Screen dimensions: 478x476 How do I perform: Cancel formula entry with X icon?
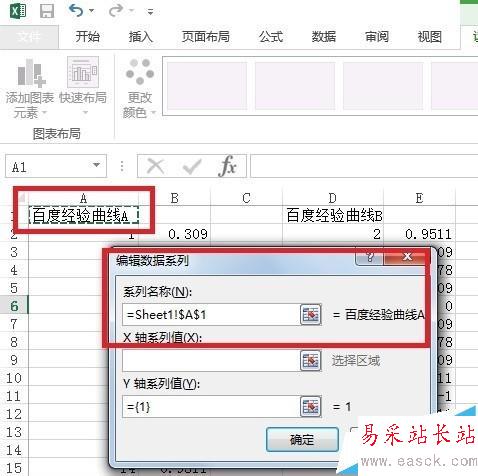(x=156, y=166)
